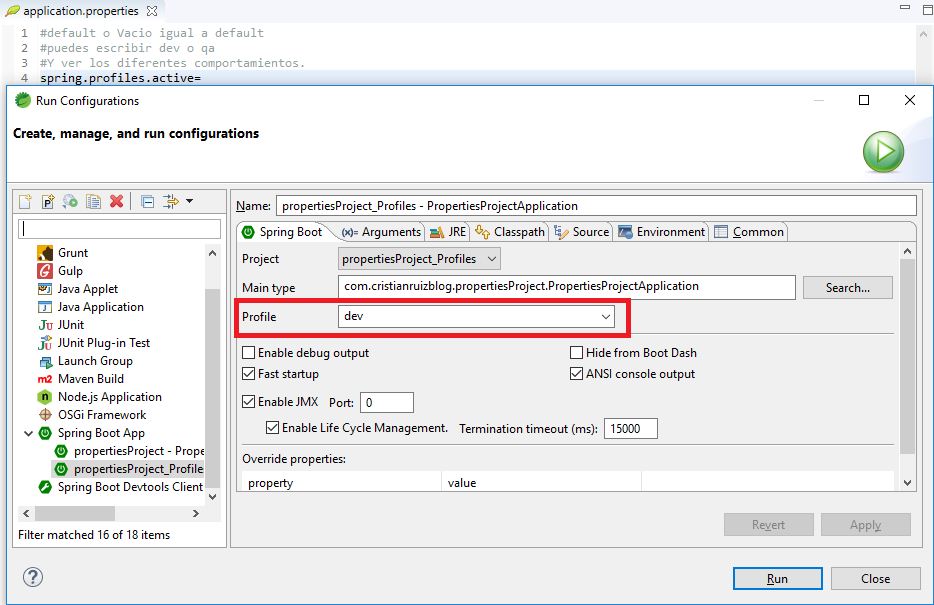Select the propertiesProject - Prope configuration

pyautogui.click(x=129, y=451)
